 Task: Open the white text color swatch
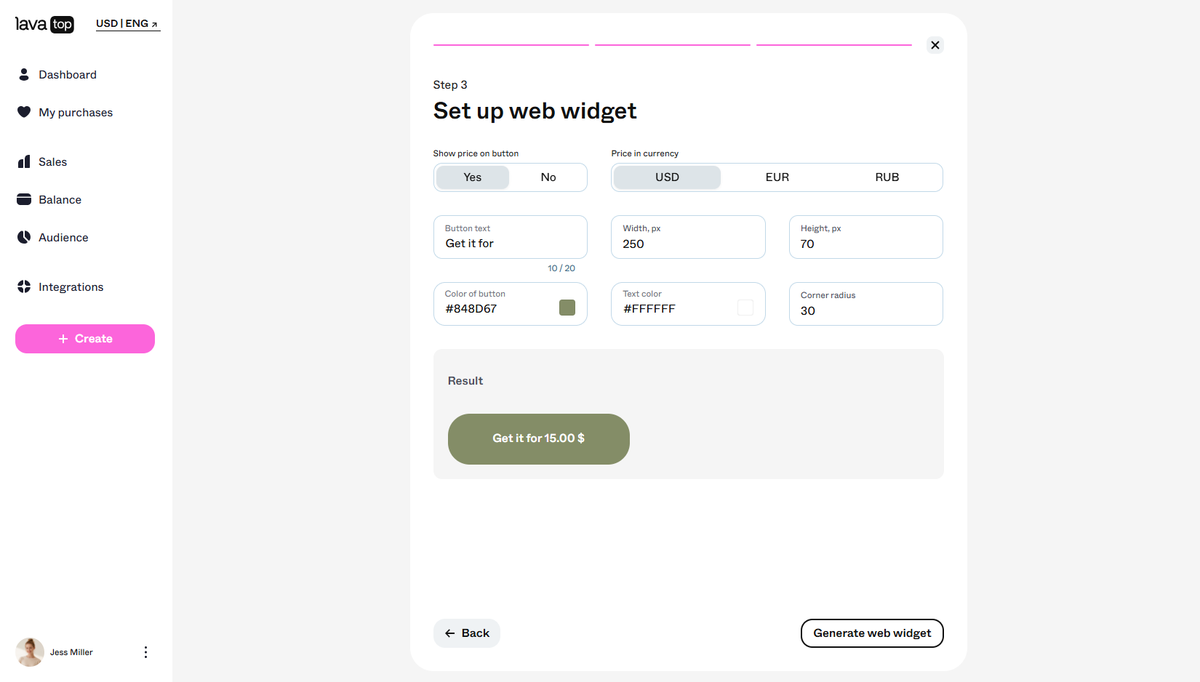click(745, 308)
